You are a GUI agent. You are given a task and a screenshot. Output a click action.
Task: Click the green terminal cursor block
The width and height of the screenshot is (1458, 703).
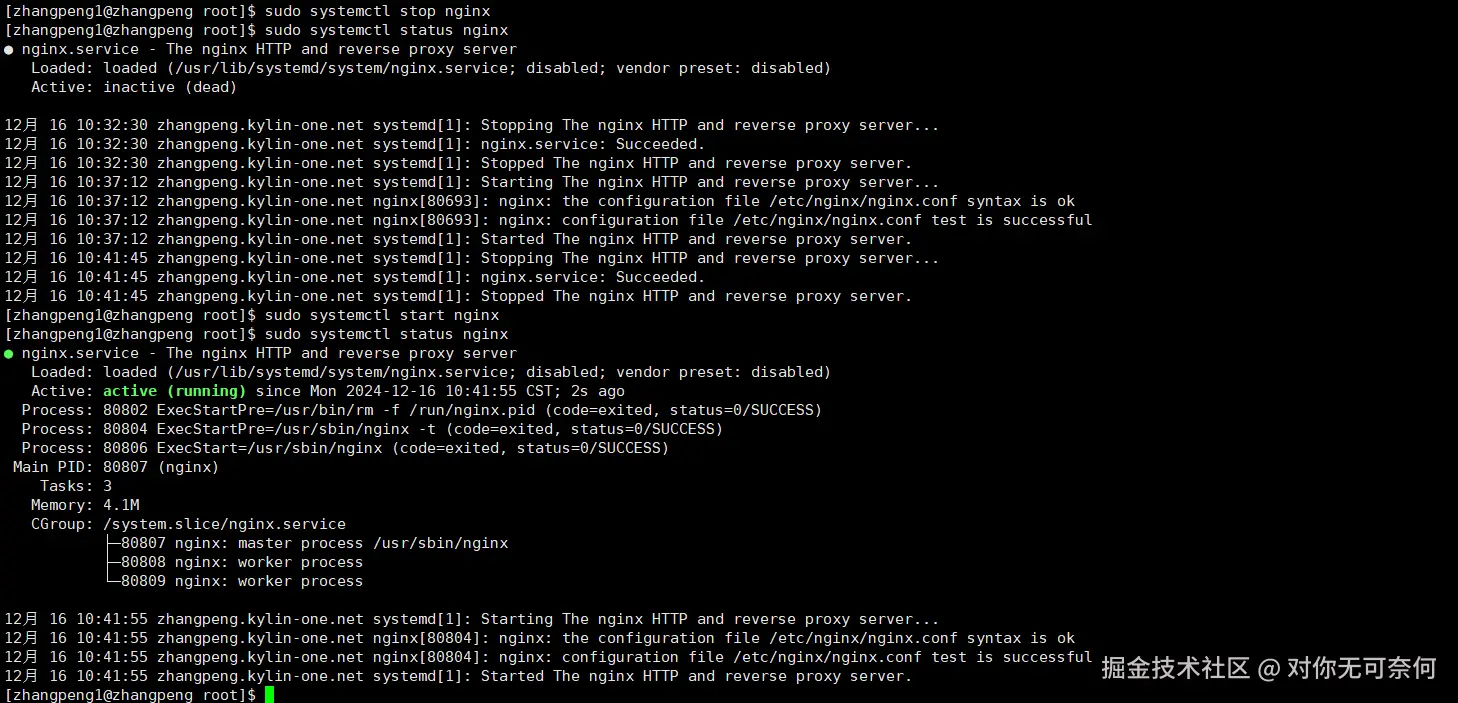pos(269,694)
